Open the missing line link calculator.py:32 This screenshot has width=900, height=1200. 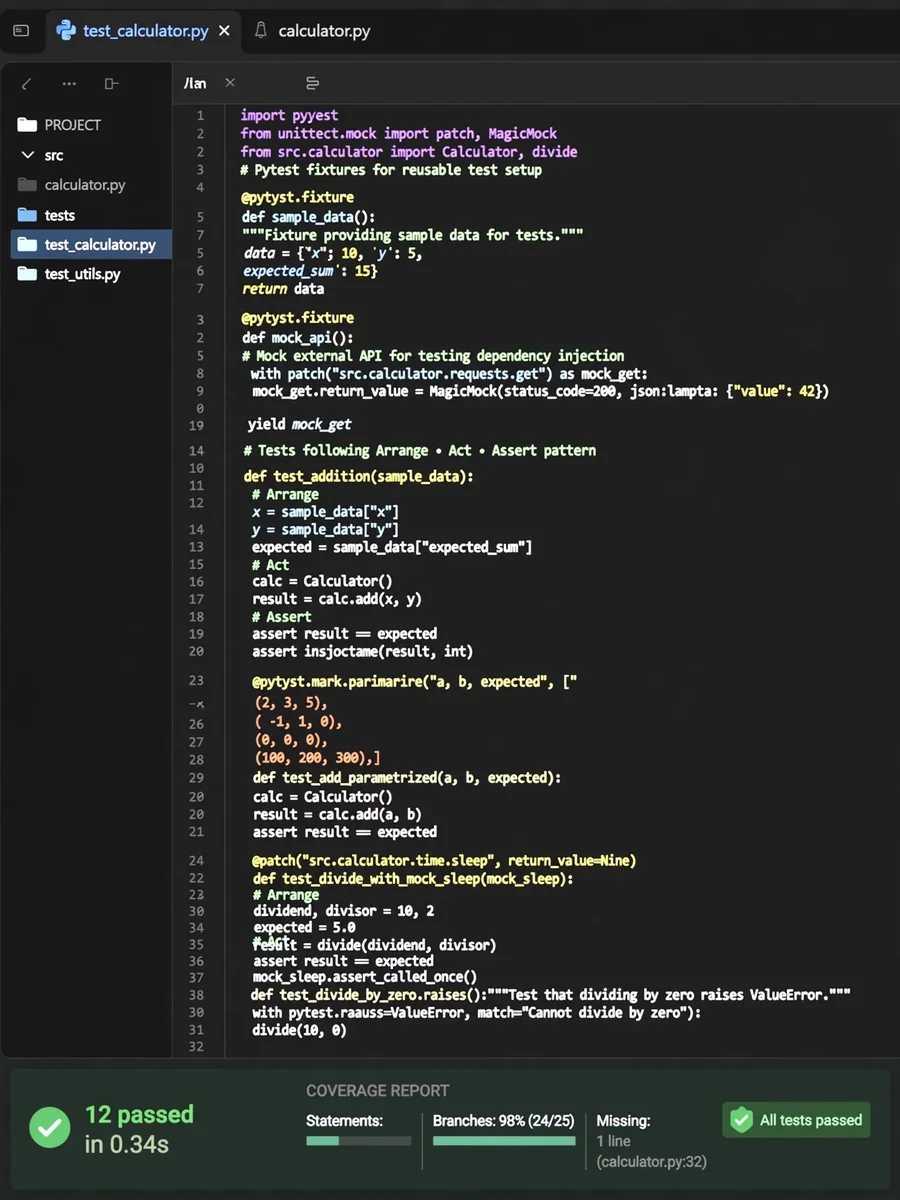652,1162
